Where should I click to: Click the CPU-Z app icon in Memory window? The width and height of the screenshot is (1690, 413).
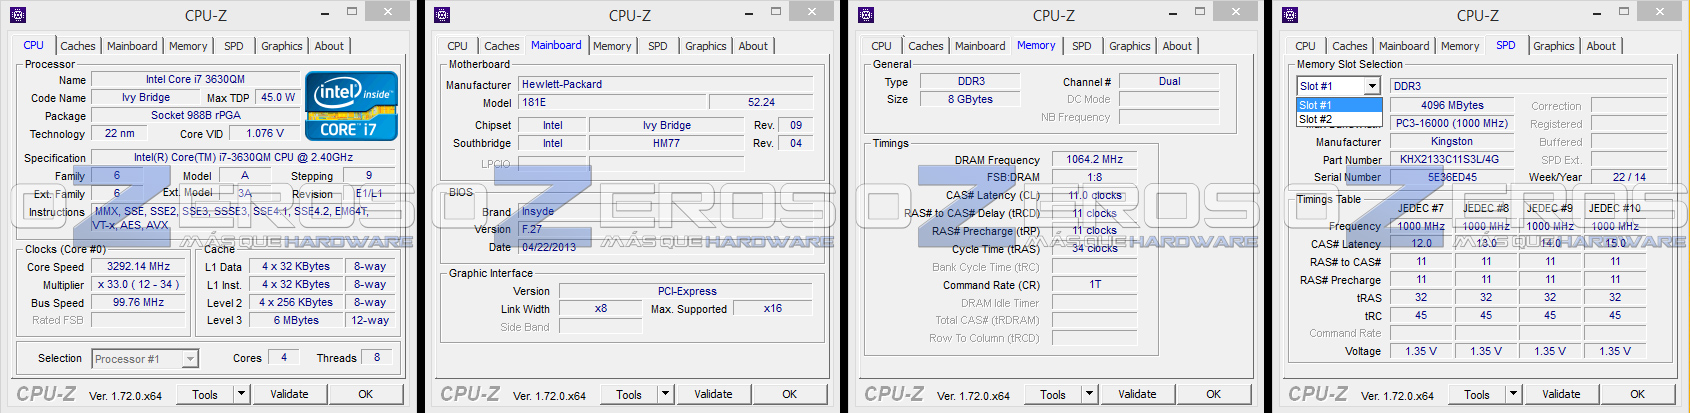pos(866,15)
